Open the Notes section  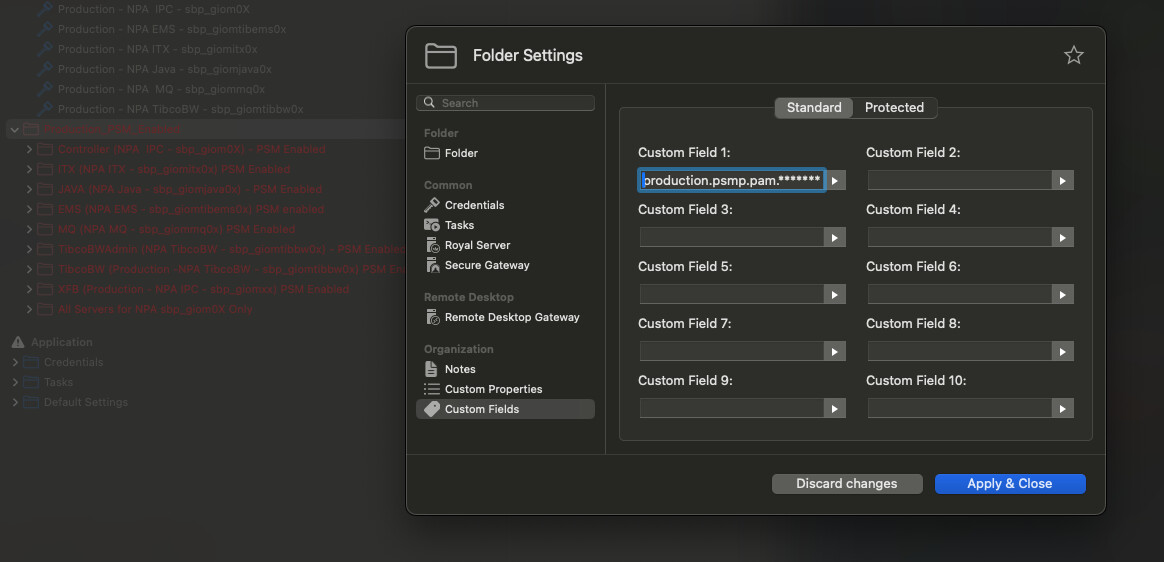pos(459,369)
